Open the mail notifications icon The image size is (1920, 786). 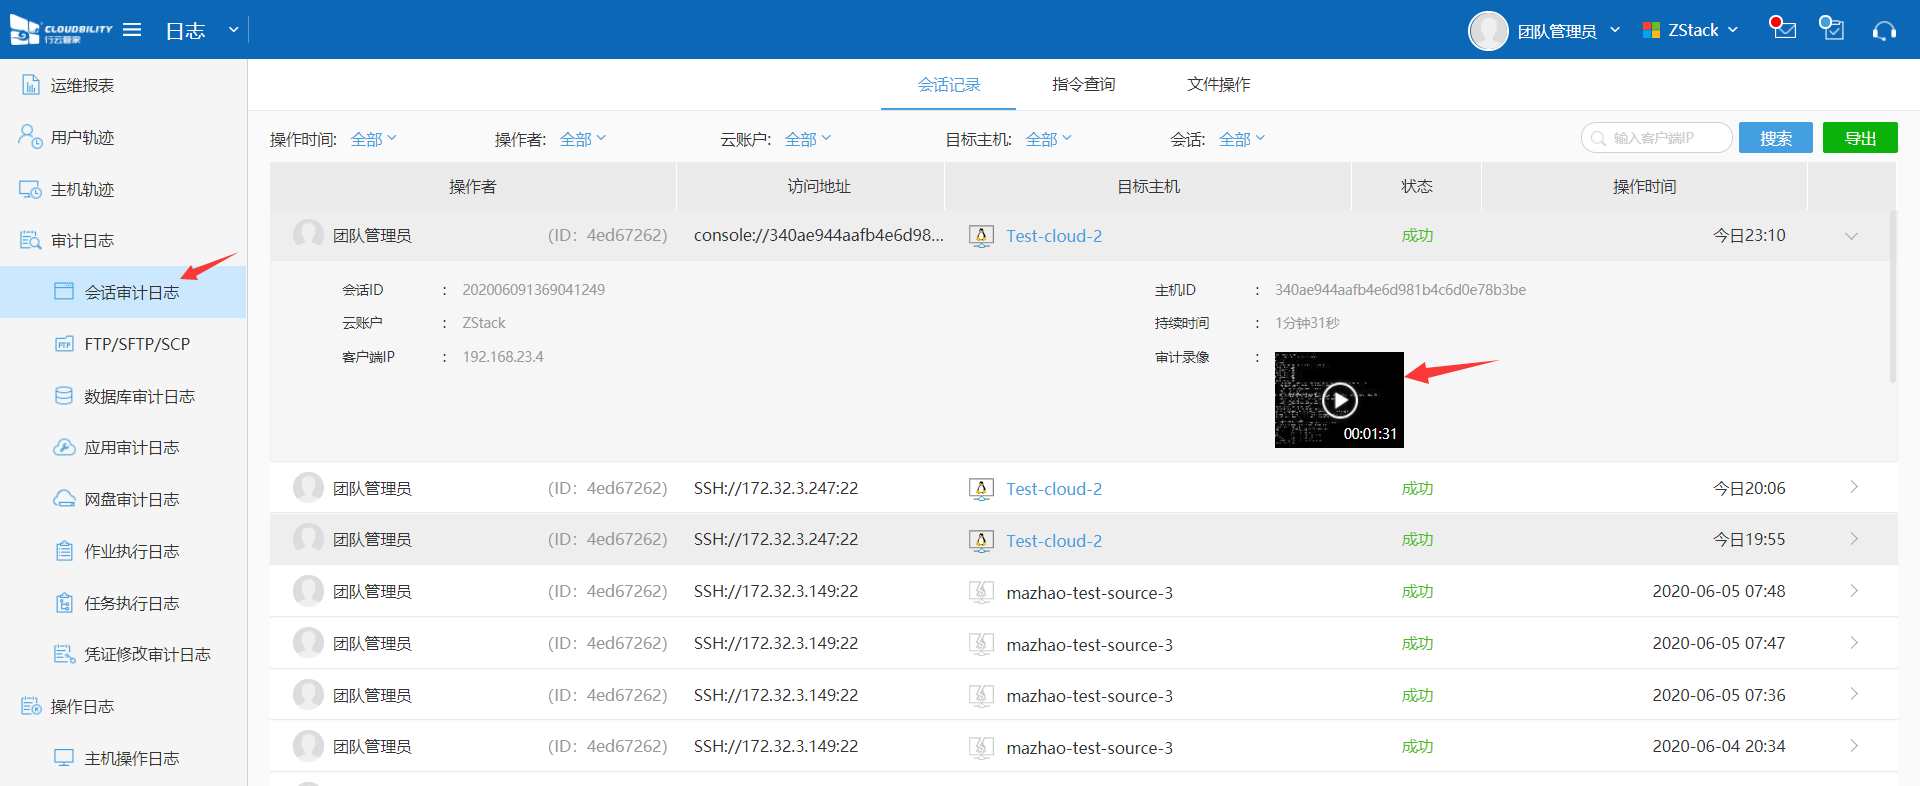point(1783,29)
